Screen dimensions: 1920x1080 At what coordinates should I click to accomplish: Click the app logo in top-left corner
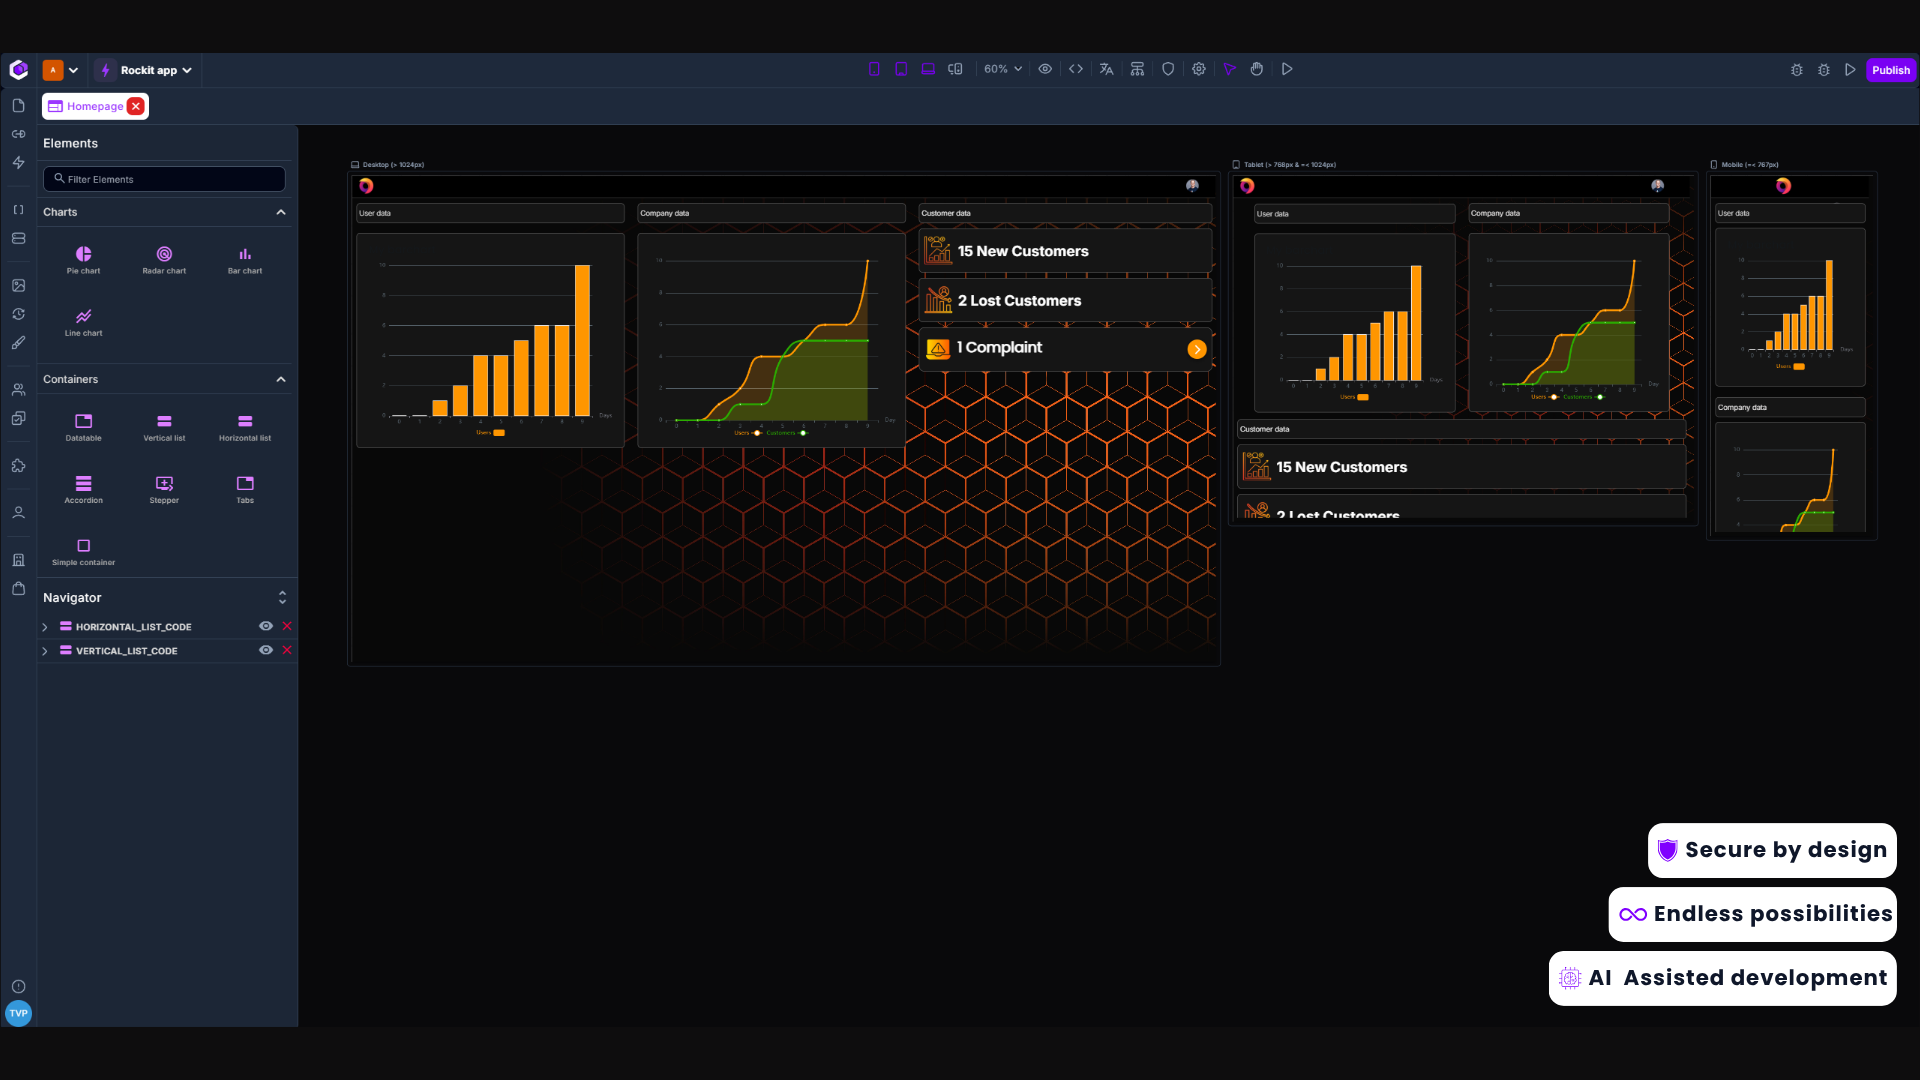coord(18,69)
